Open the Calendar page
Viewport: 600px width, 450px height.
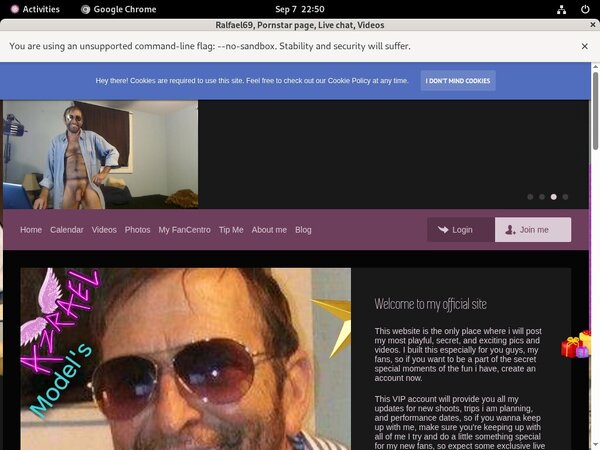[x=67, y=230]
